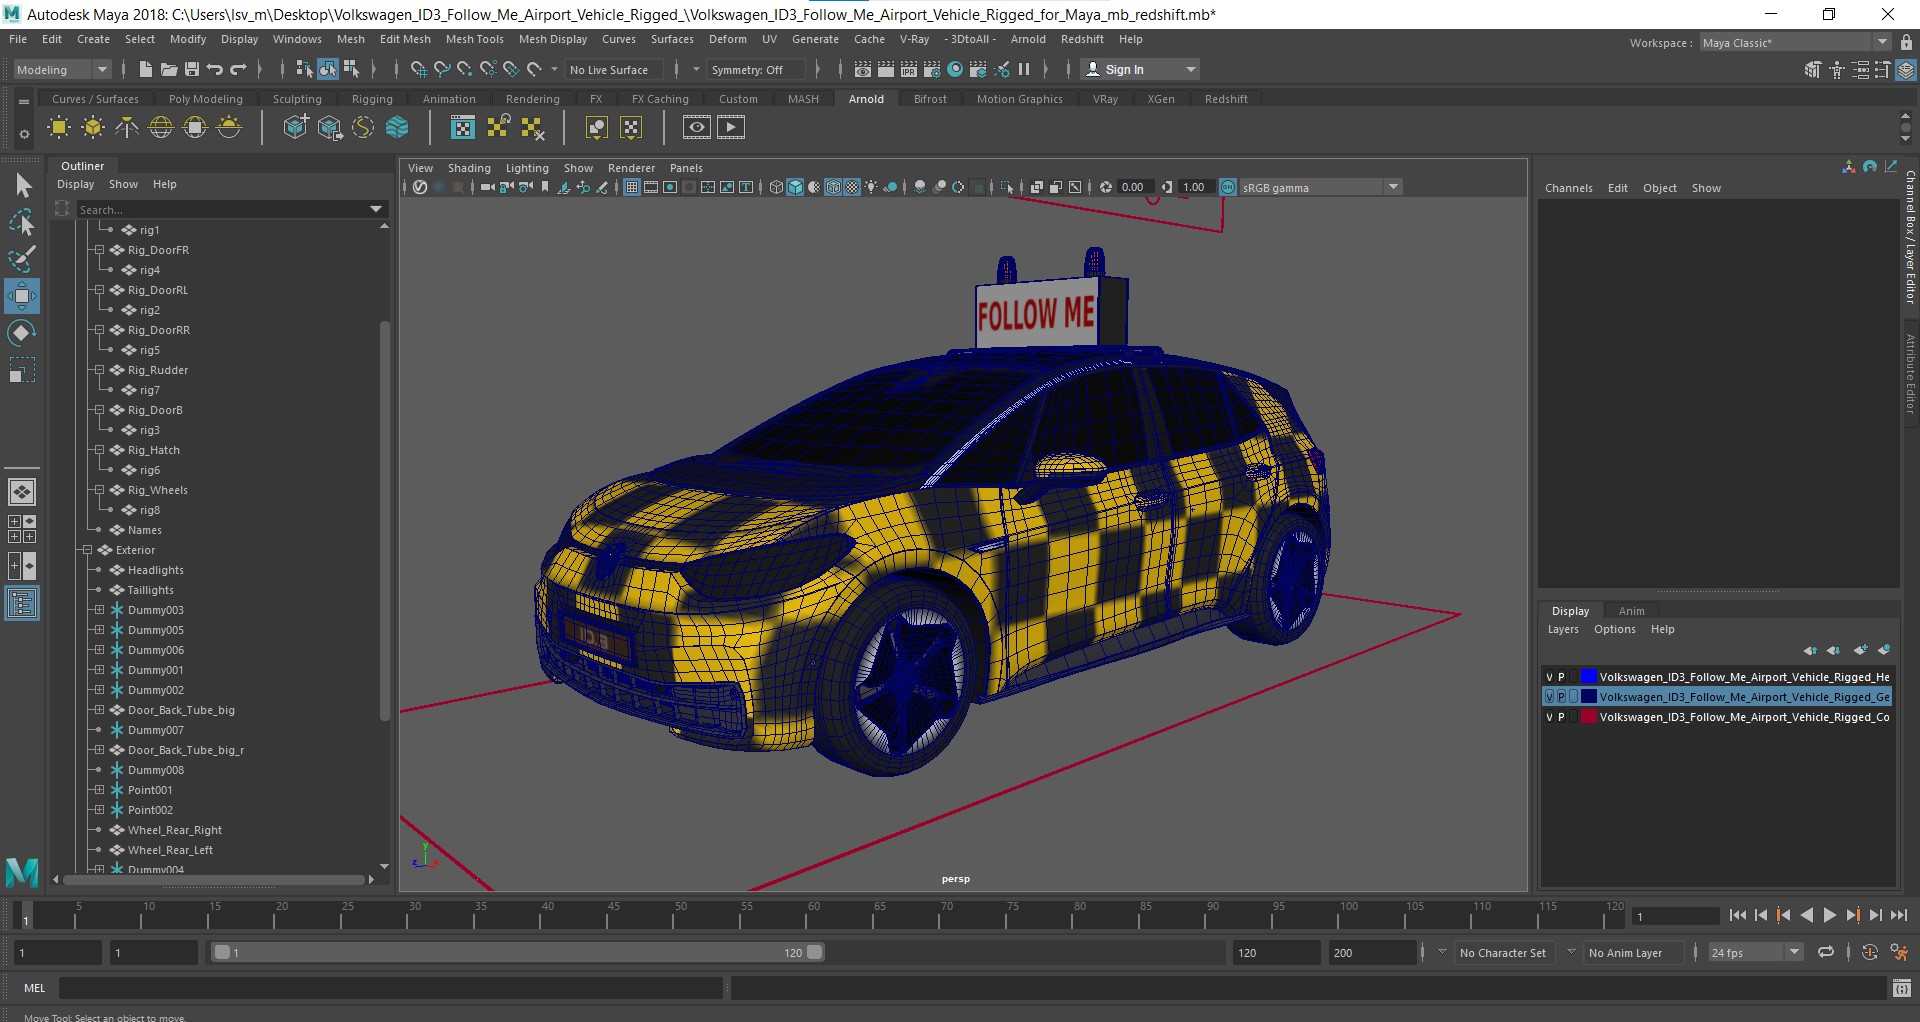
Task: Create an Arnold stand-in
Action: [x=295, y=127]
